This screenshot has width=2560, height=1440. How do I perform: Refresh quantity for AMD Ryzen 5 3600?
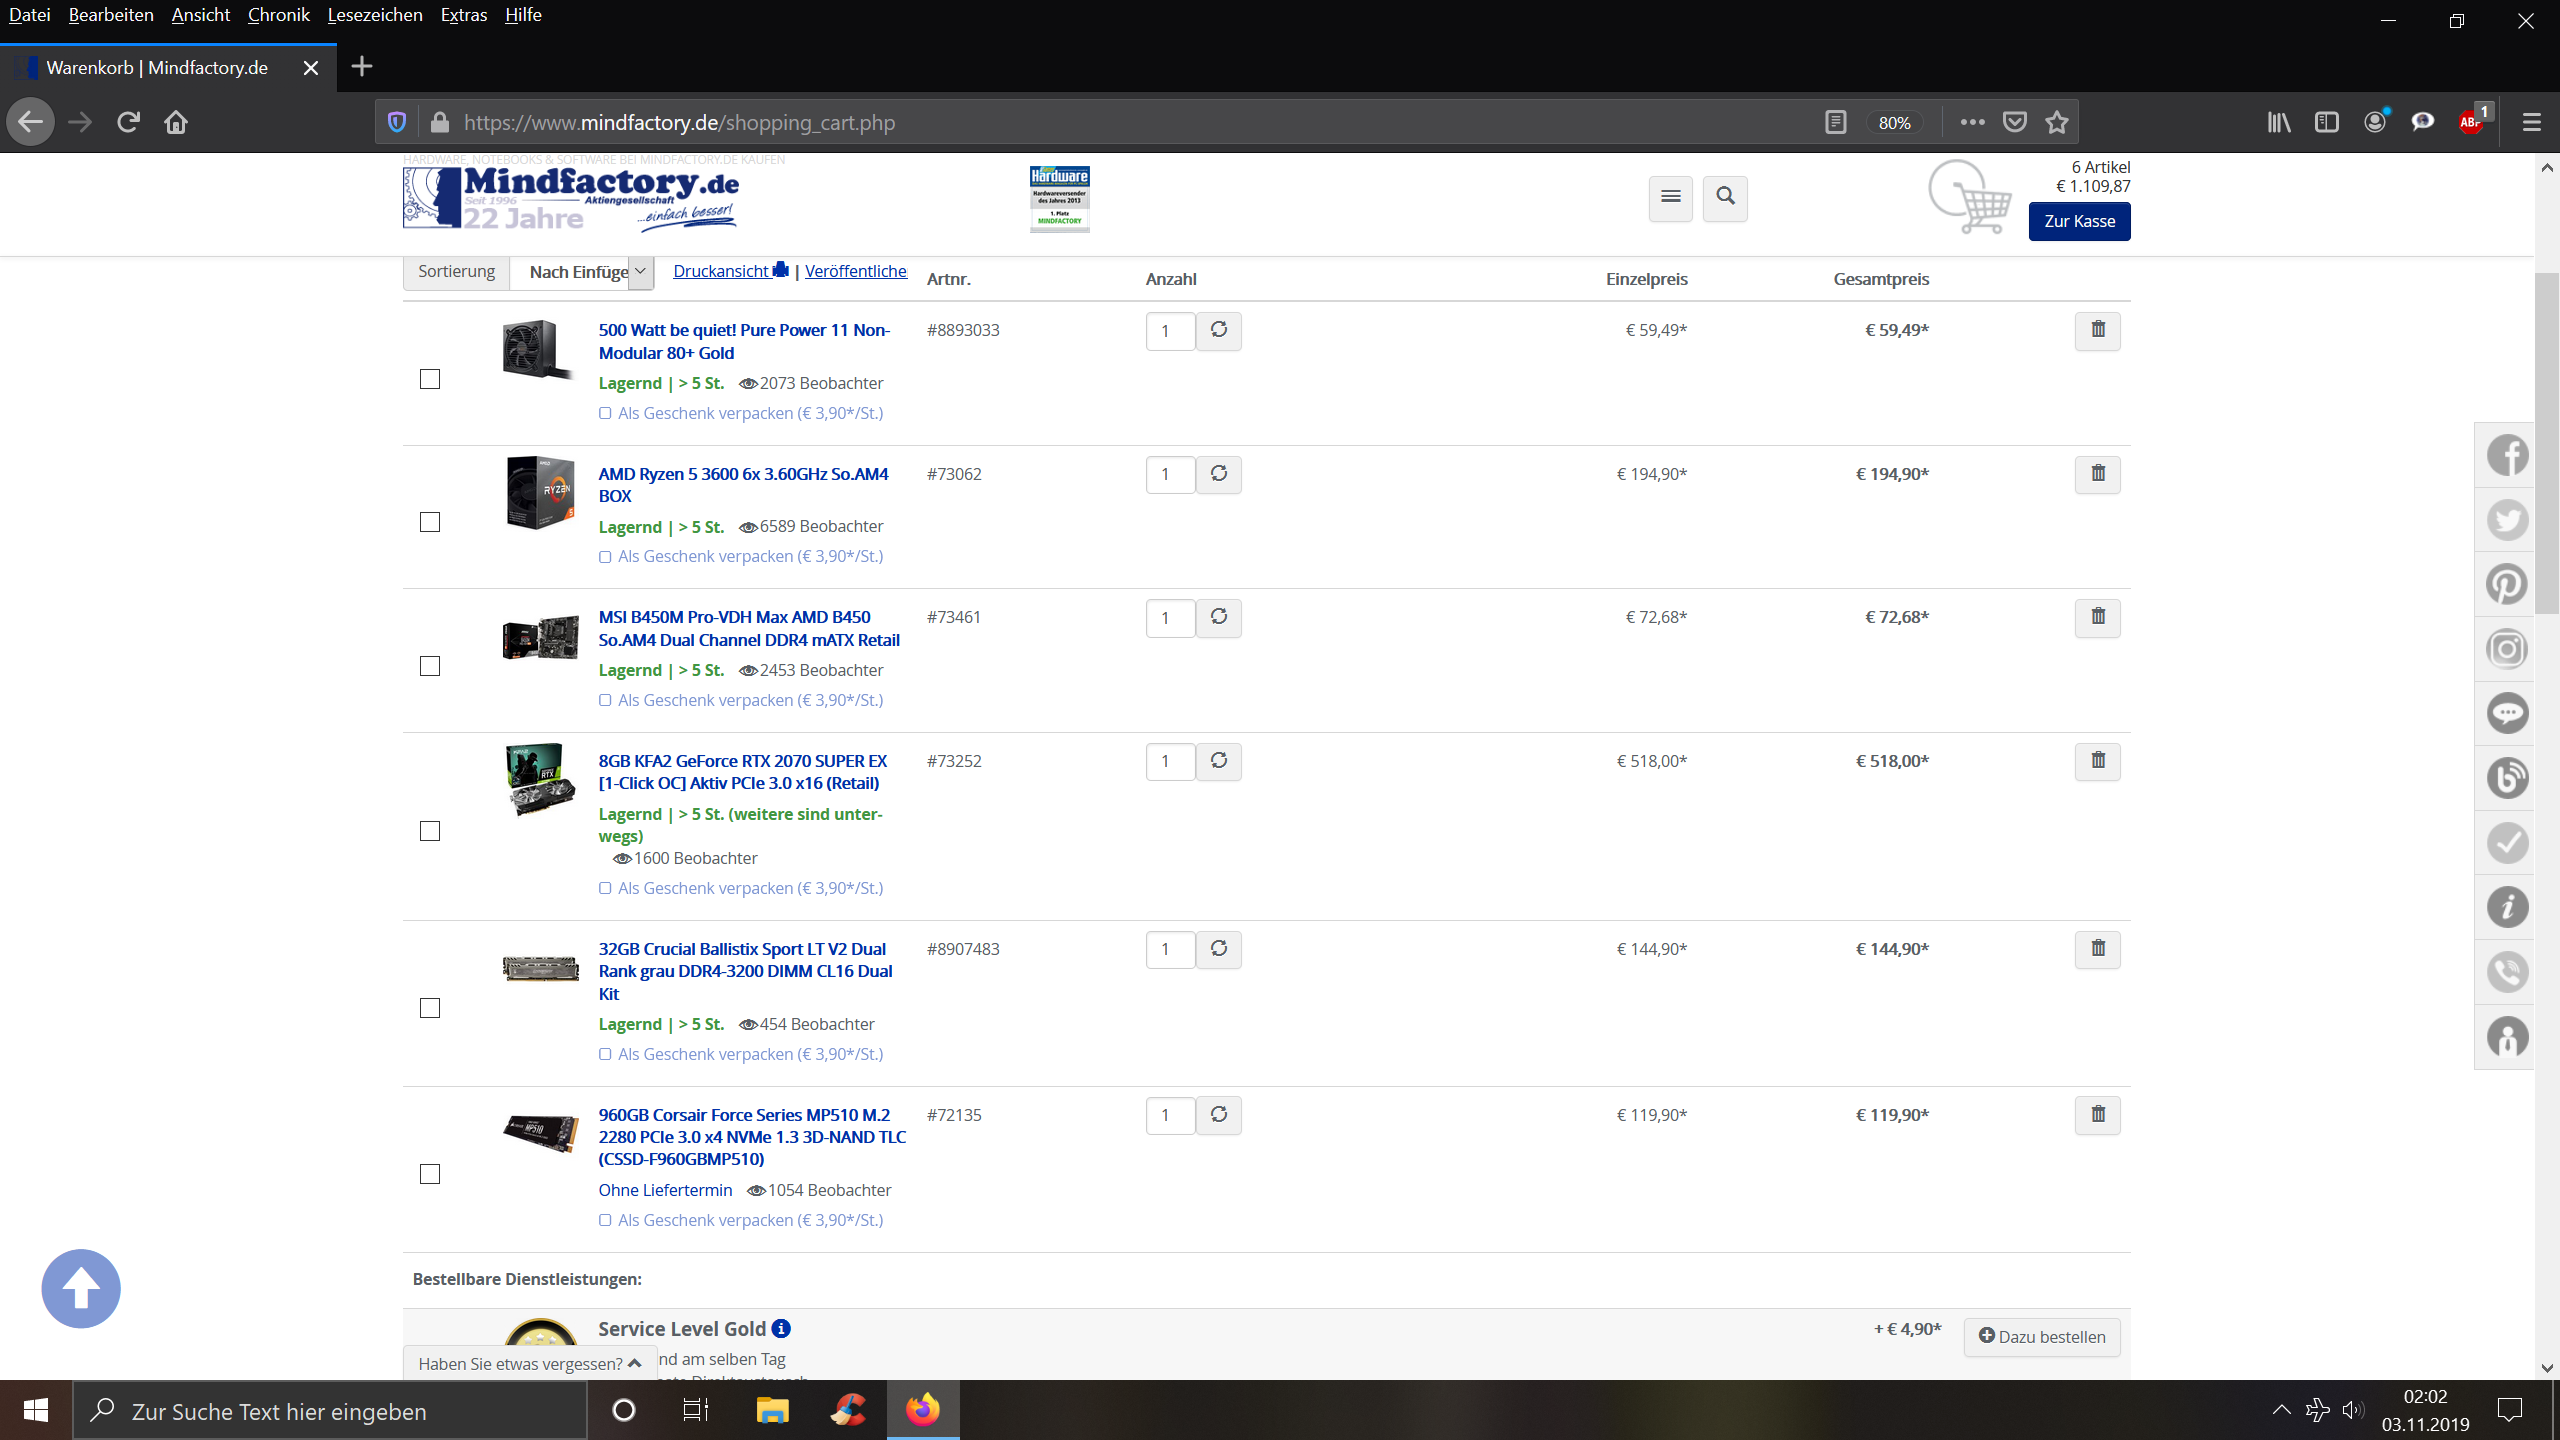(x=1218, y=474)
